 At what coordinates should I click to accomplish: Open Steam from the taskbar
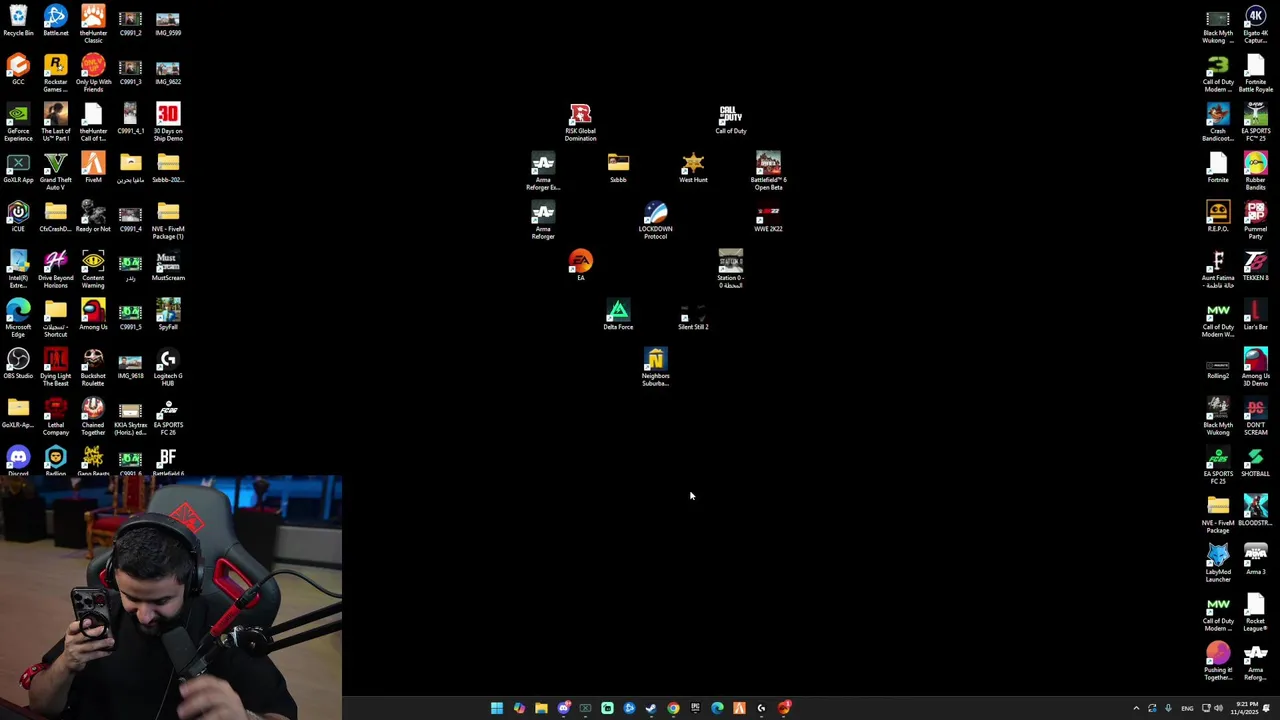pos(651,708)
